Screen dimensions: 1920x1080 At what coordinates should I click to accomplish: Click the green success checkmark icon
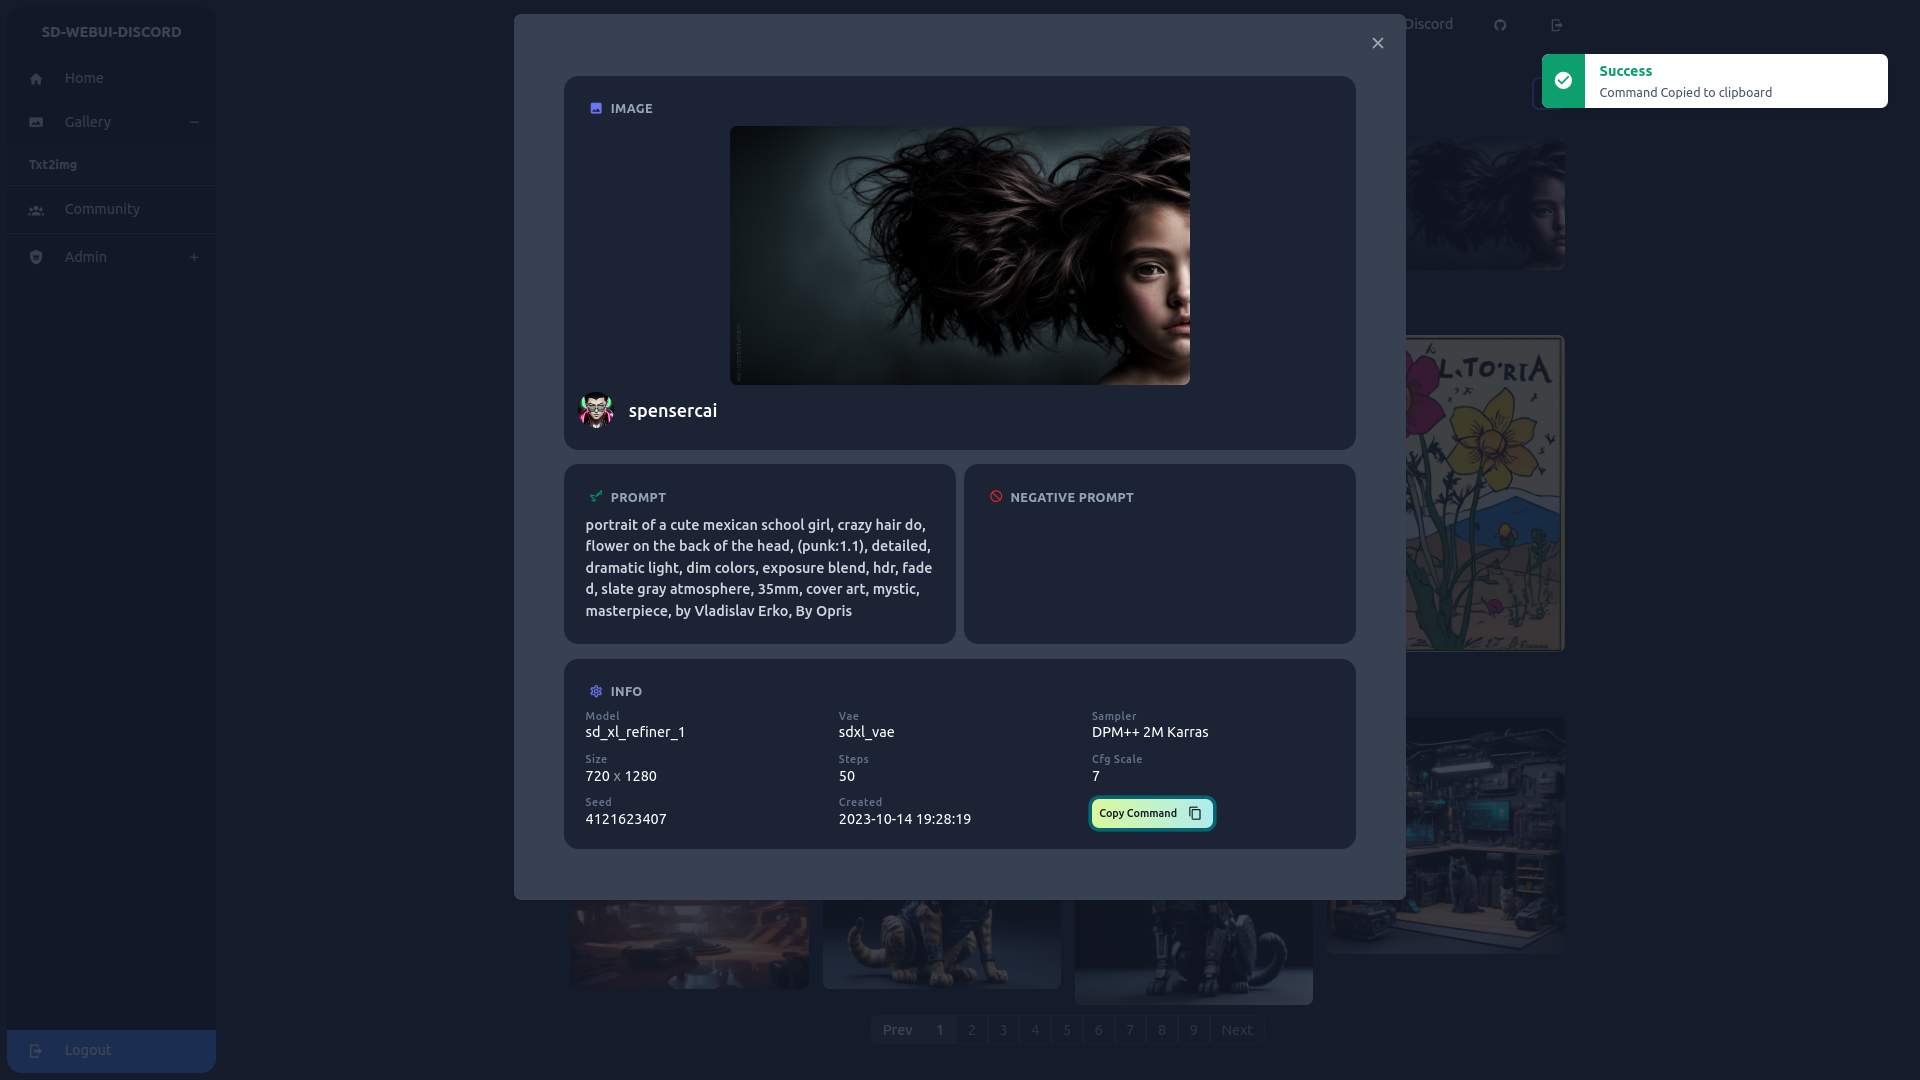1563,81
